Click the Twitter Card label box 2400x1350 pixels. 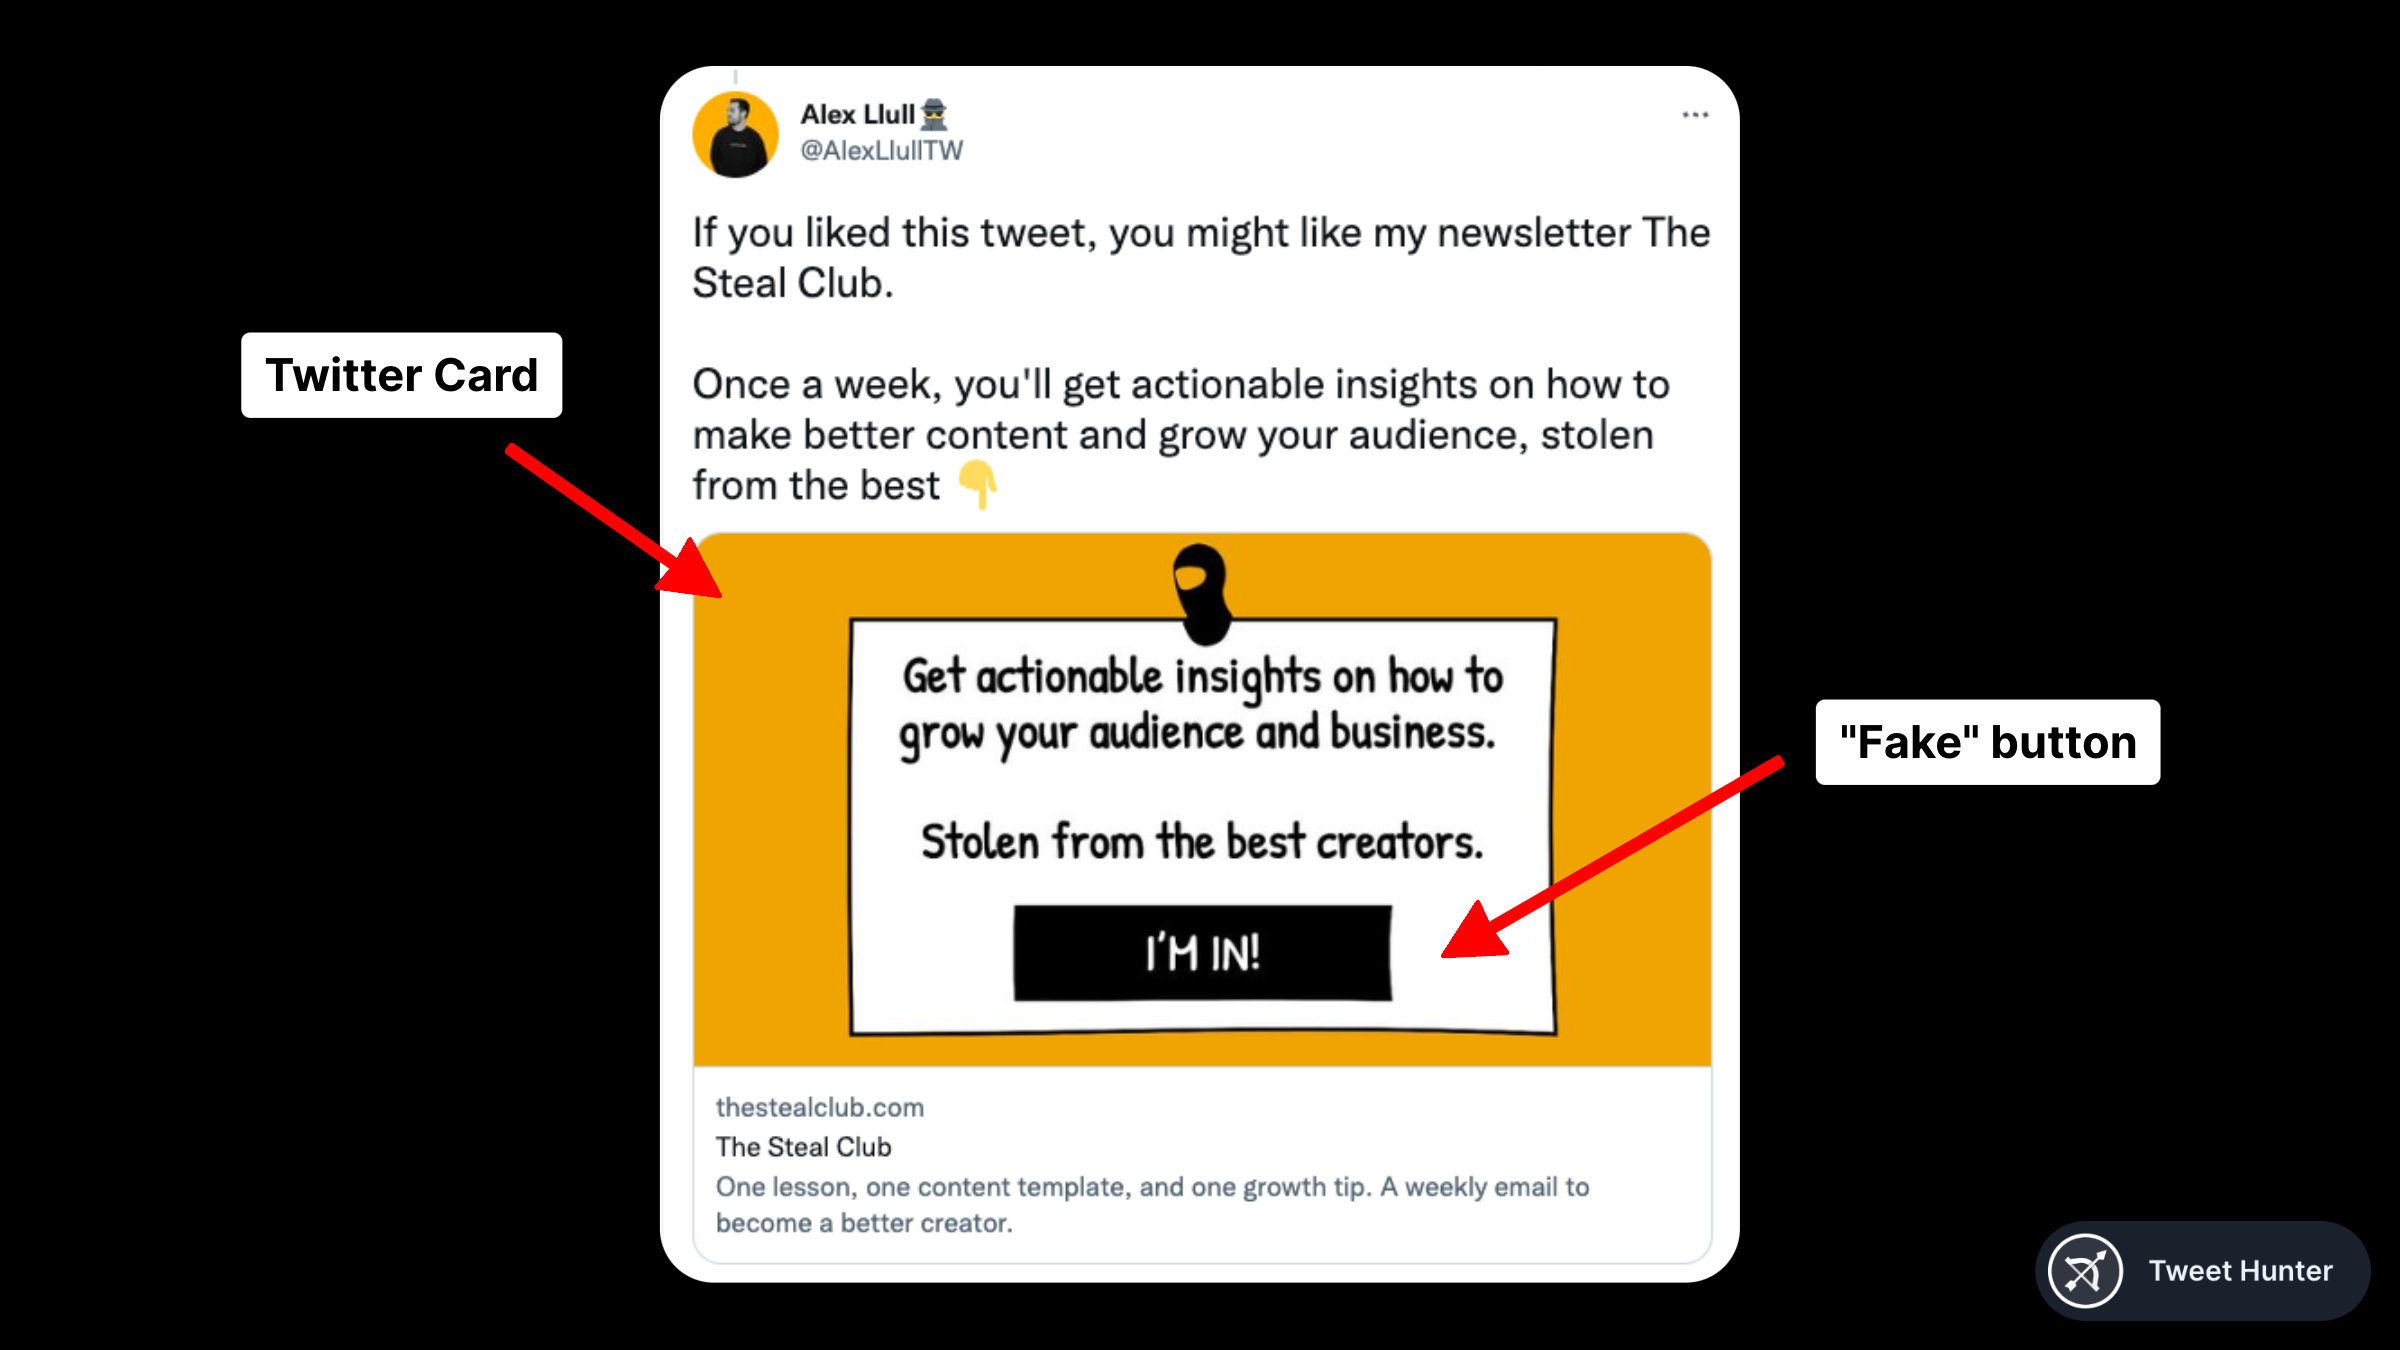click(401, 375)
